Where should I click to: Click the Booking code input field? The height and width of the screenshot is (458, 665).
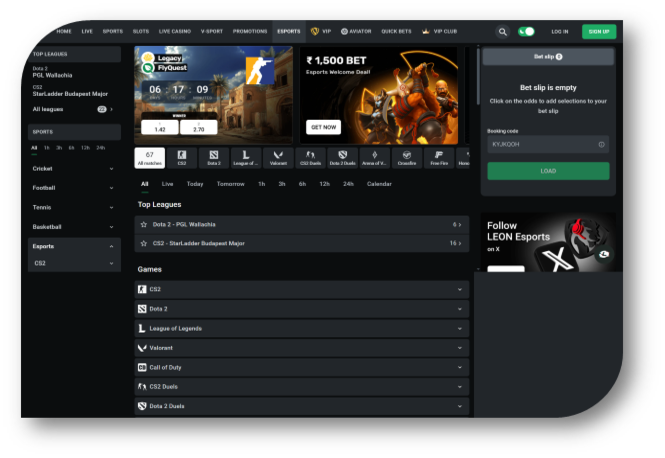pos(548,144)
